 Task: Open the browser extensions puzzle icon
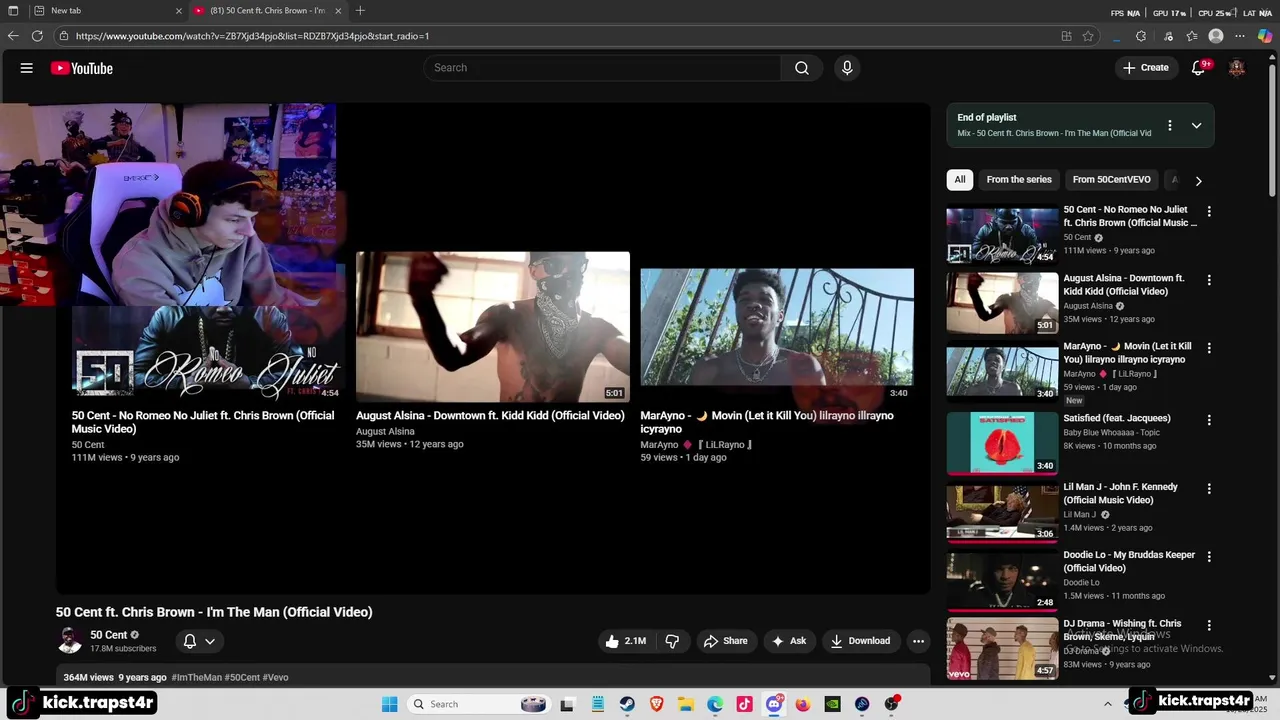coord(1141,36)
